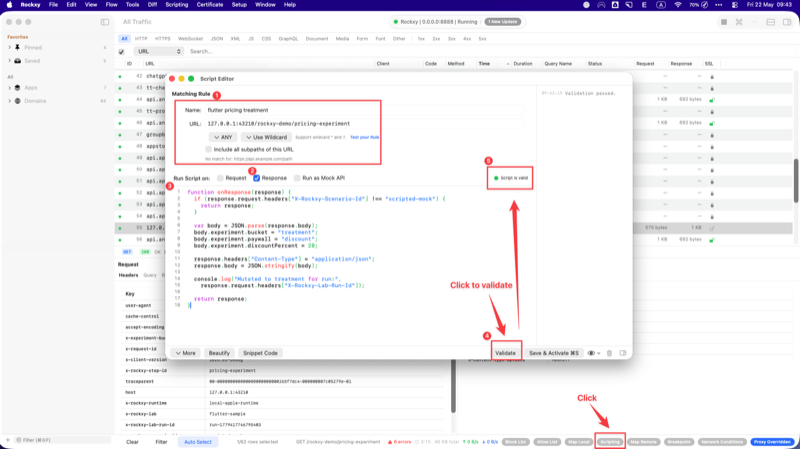Open Control Center in menu bar
The image size is (800, 449).
point(734,5)
